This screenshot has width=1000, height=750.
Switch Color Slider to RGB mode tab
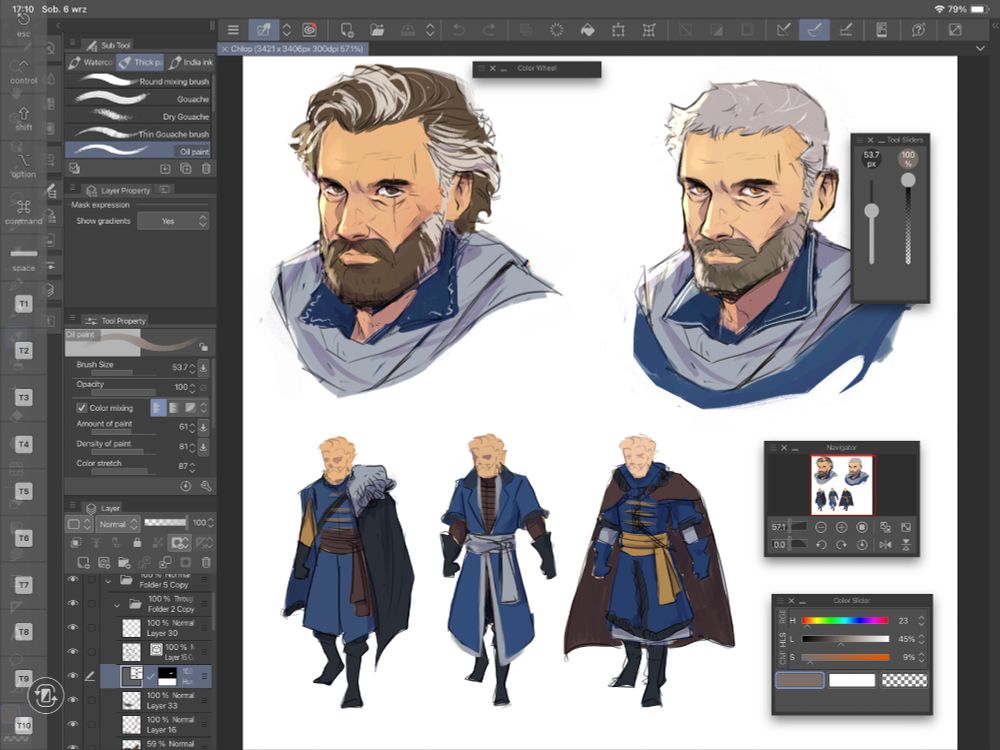783,616
